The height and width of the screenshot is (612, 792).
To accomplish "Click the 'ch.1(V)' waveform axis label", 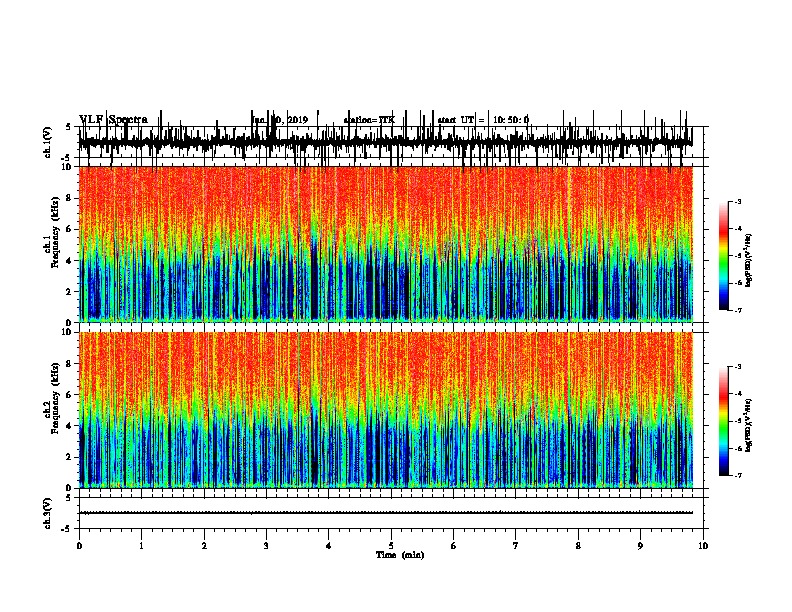I will [47, 142].
